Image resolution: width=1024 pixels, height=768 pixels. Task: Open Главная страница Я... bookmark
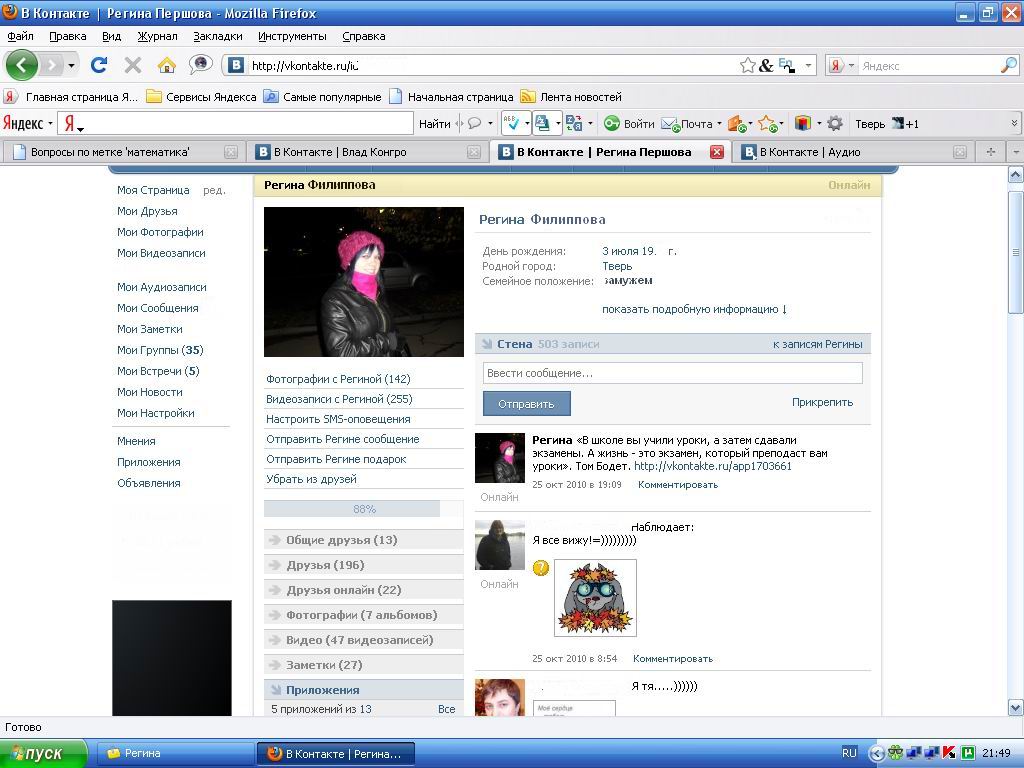(x=71, y=97)
